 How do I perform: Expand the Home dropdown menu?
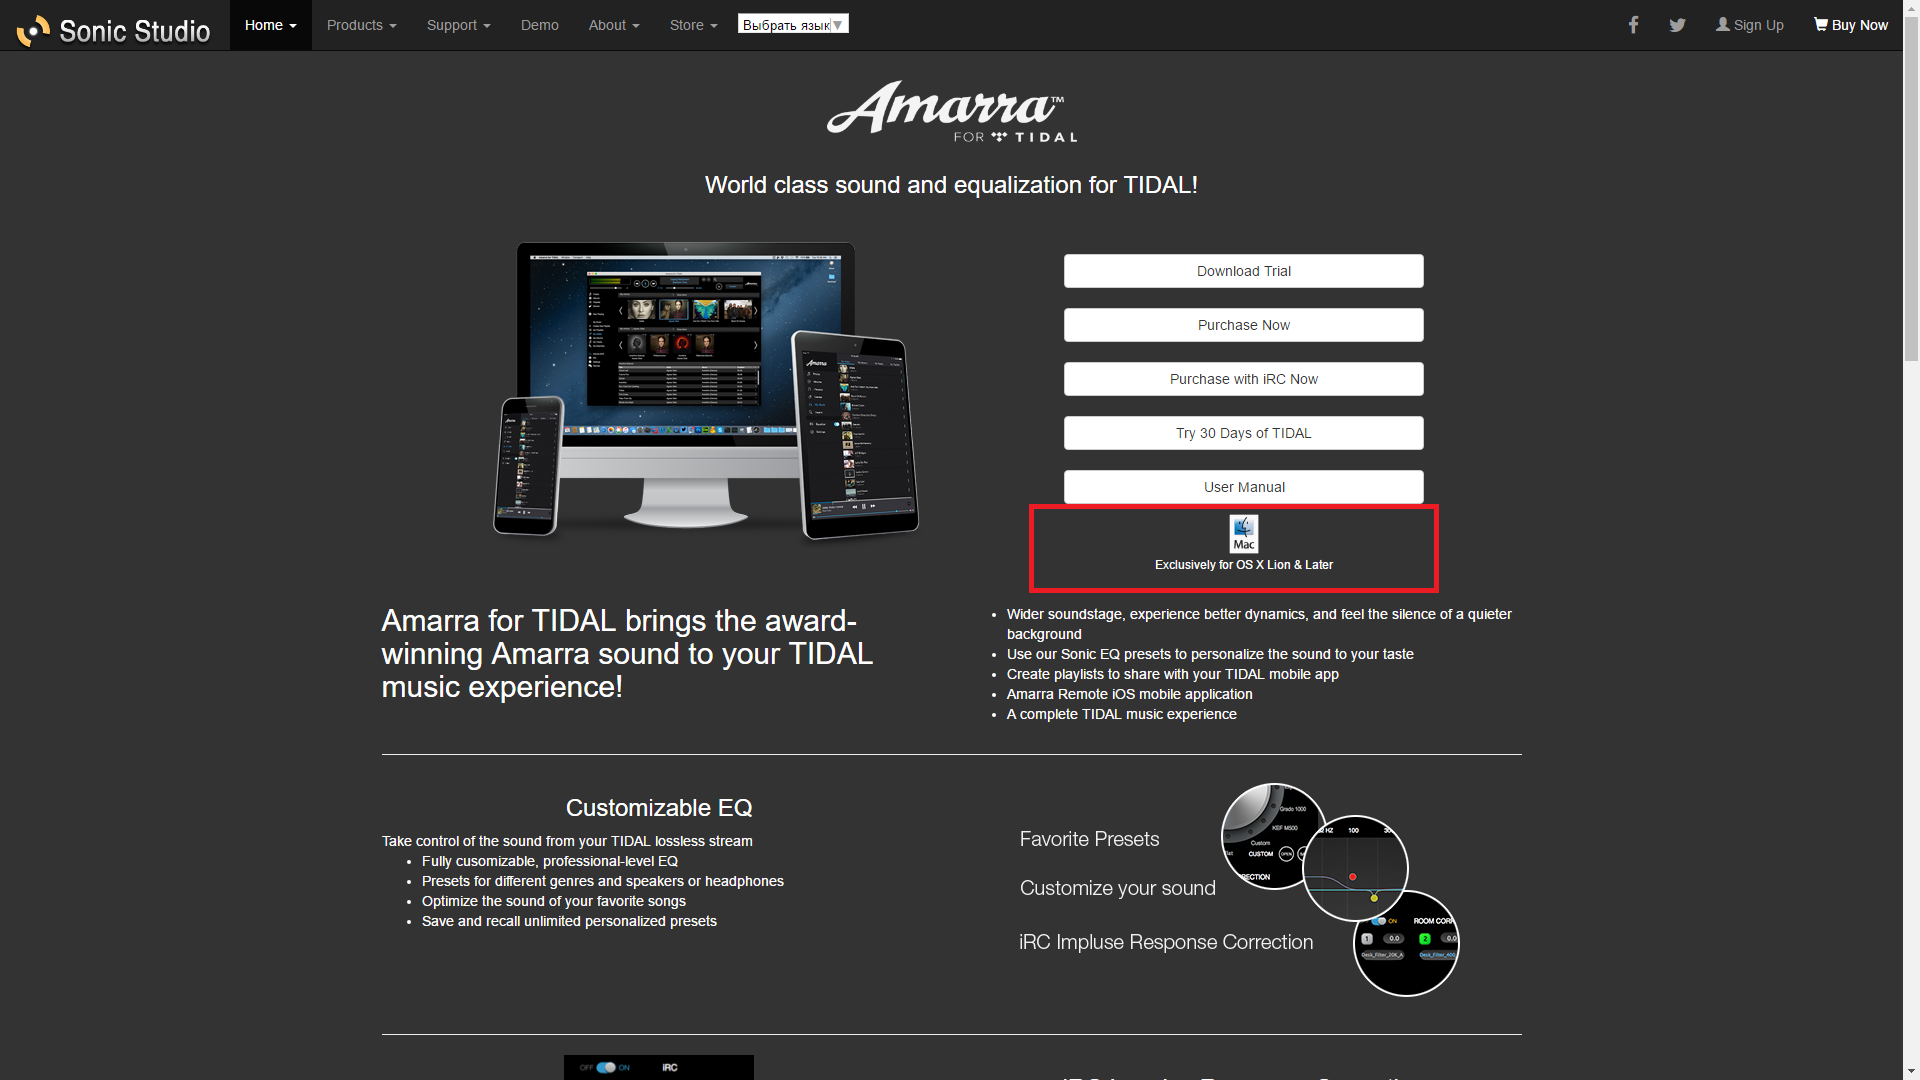click(x=271, y=25)
